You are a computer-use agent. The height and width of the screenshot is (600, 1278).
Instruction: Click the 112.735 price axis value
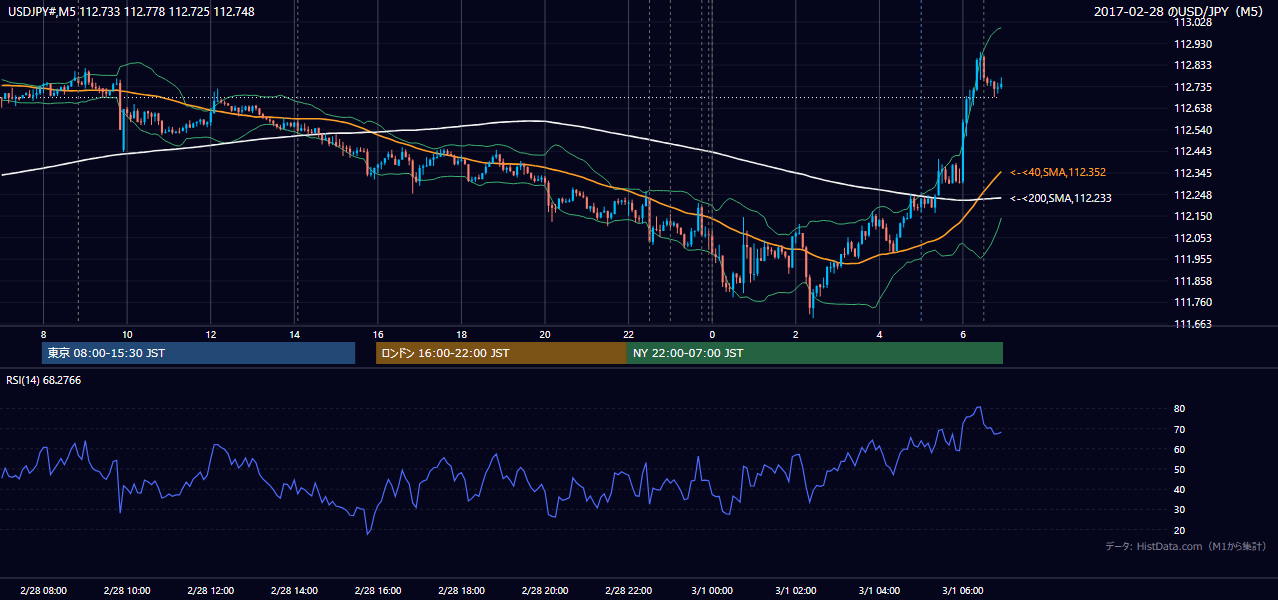tap(1193, 87)
